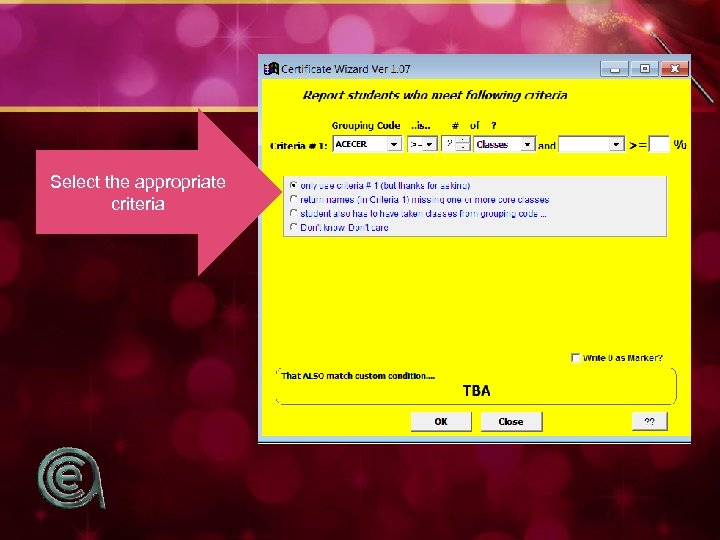Screen dimensions: 720x540
Task: Select 'return names missing core classes' radio option
Action: pyautogui.click(x=293, y=199)
